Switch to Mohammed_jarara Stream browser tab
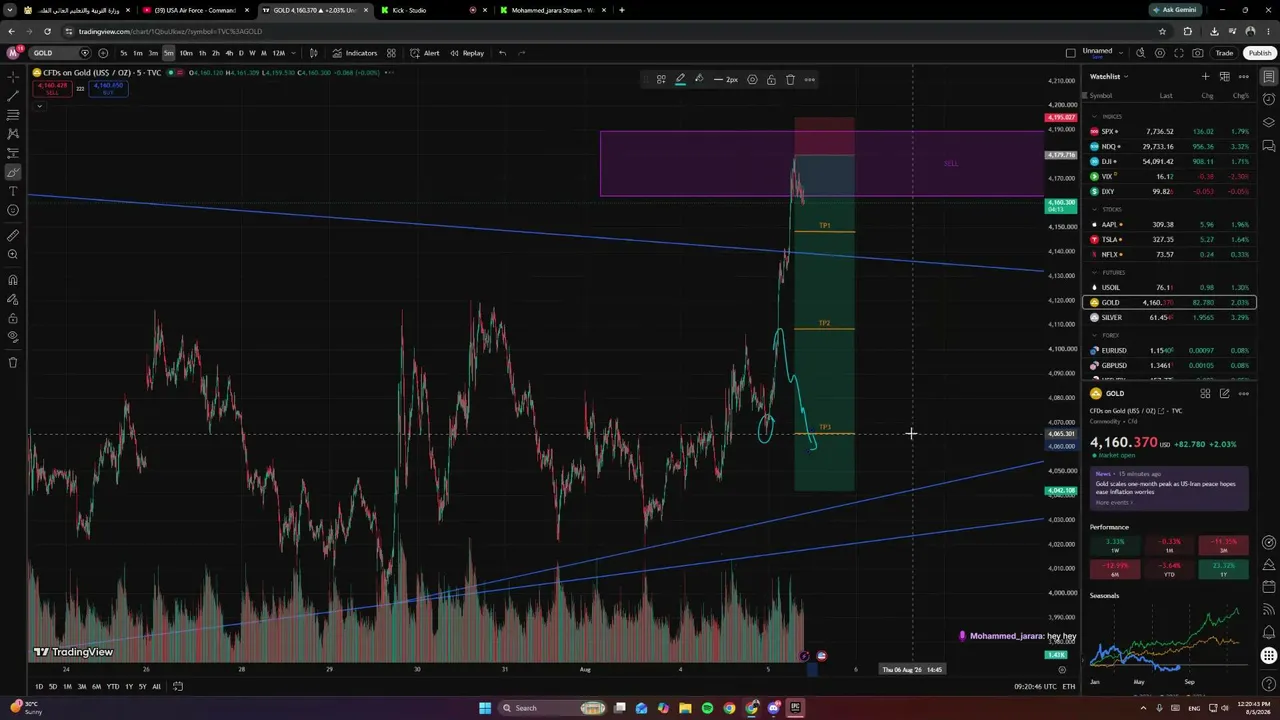Screen dimensions: 1280x720 pyautogui.click(x=552, y=10)
